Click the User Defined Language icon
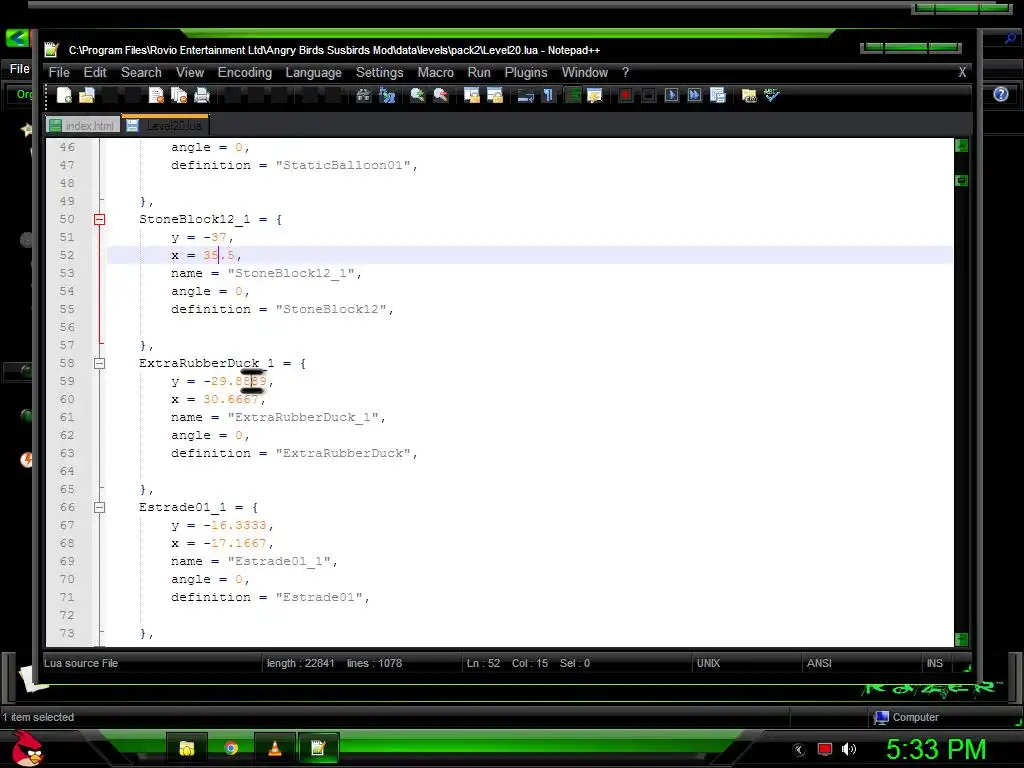The image size is (1024, 768). point(595,95)
